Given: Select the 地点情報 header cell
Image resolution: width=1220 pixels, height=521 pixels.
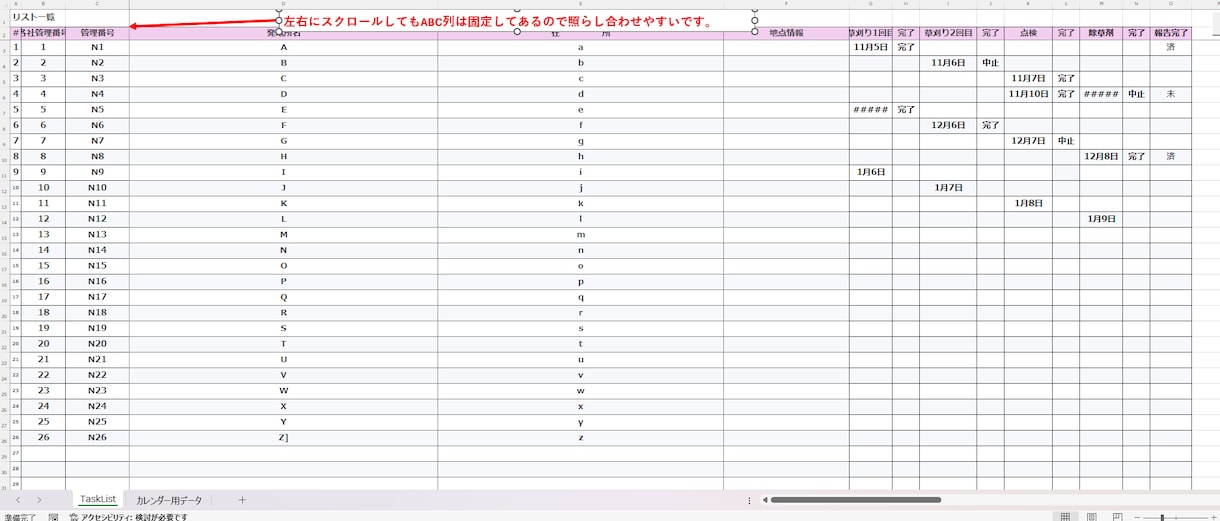Looking at the screenshot, I should tap(786, 33).
